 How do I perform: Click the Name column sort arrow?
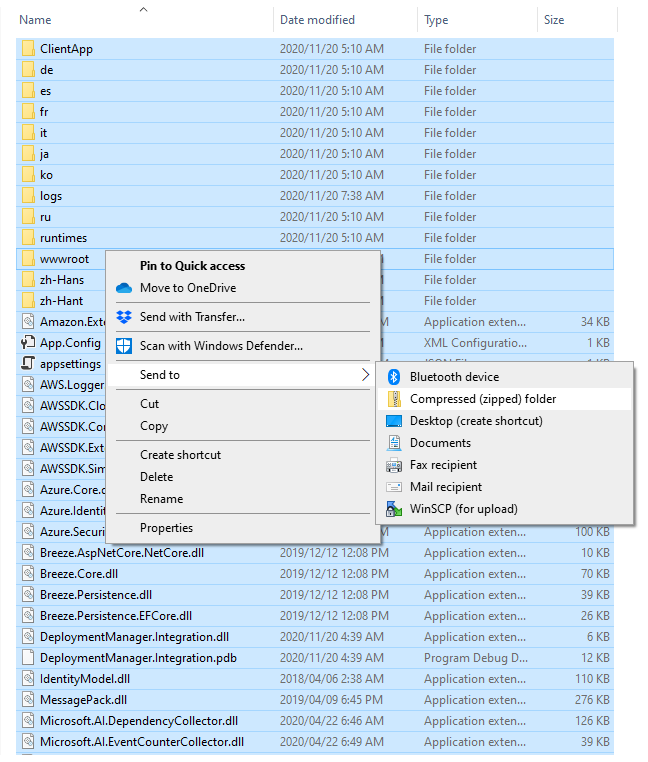pyautogui.click(x=143, y=9)
